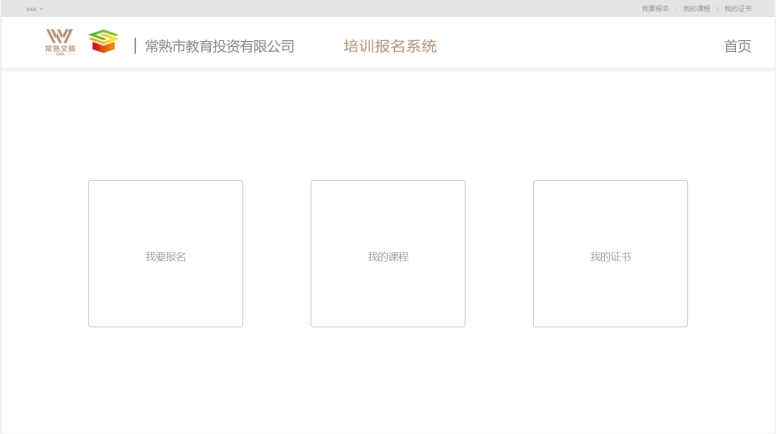Select the 我要报名 text inside the left card
The height and width of the screenshot is (434, 776).
(165, 257)
